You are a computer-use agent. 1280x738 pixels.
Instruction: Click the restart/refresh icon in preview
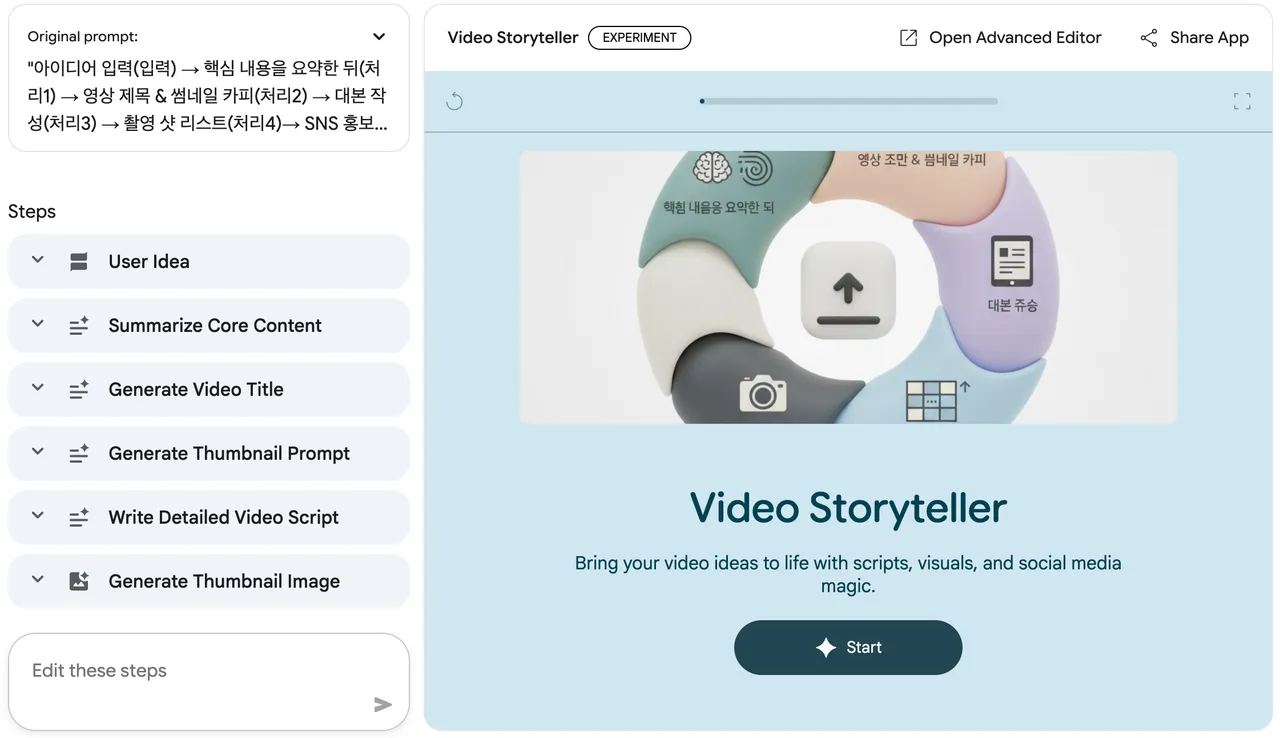tap(454, 101)
